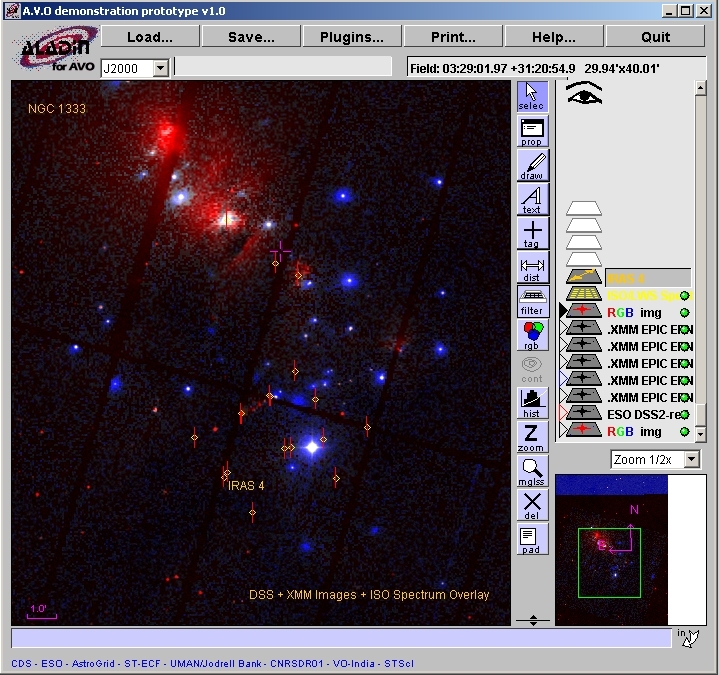Open the J2000 coordinate frame dropdown
Viewport: 719px width, 675px height.
click(x=160, y=68)
